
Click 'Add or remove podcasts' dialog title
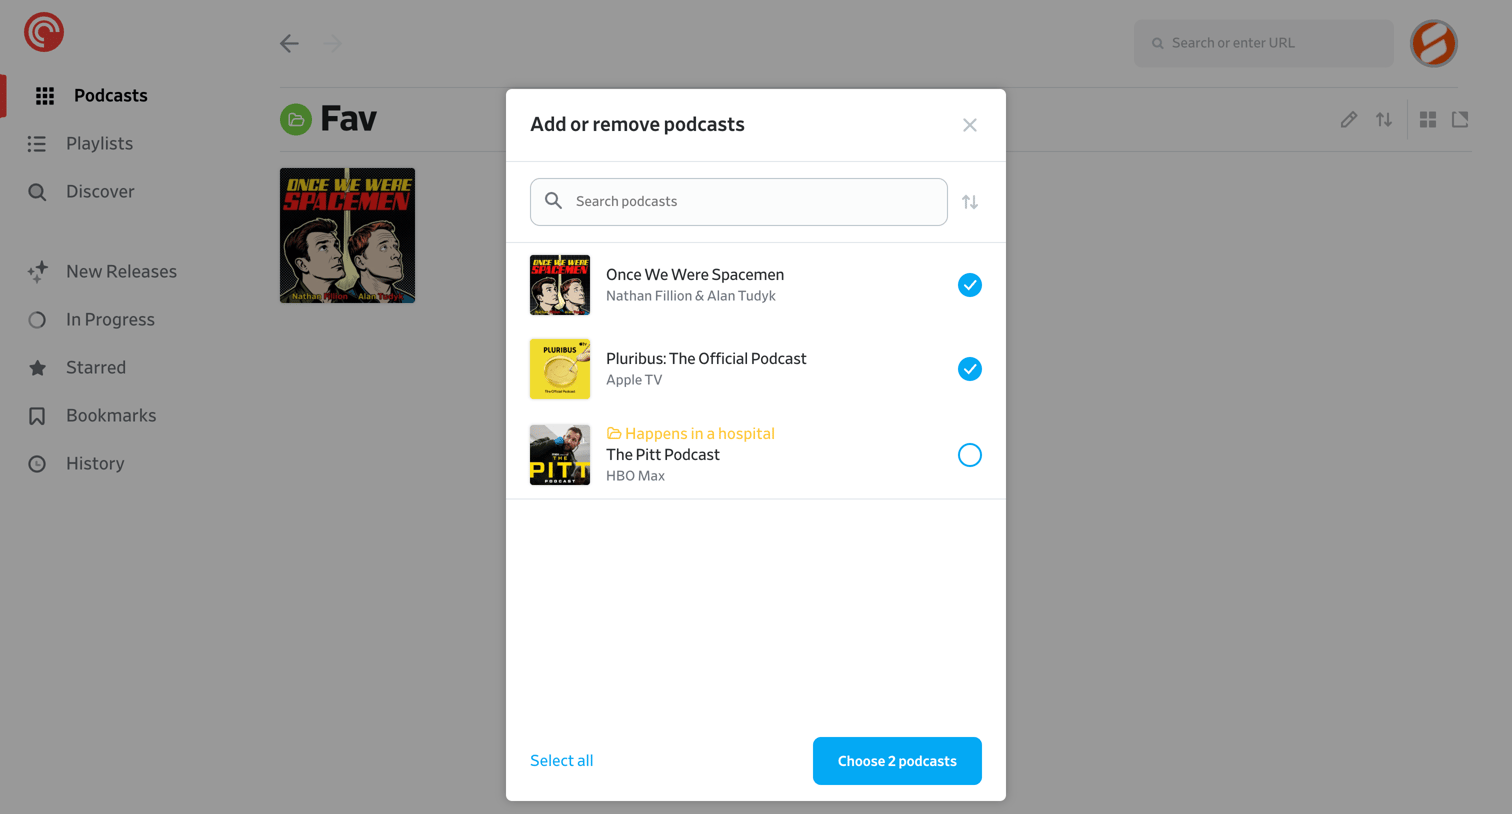(637, 125)
